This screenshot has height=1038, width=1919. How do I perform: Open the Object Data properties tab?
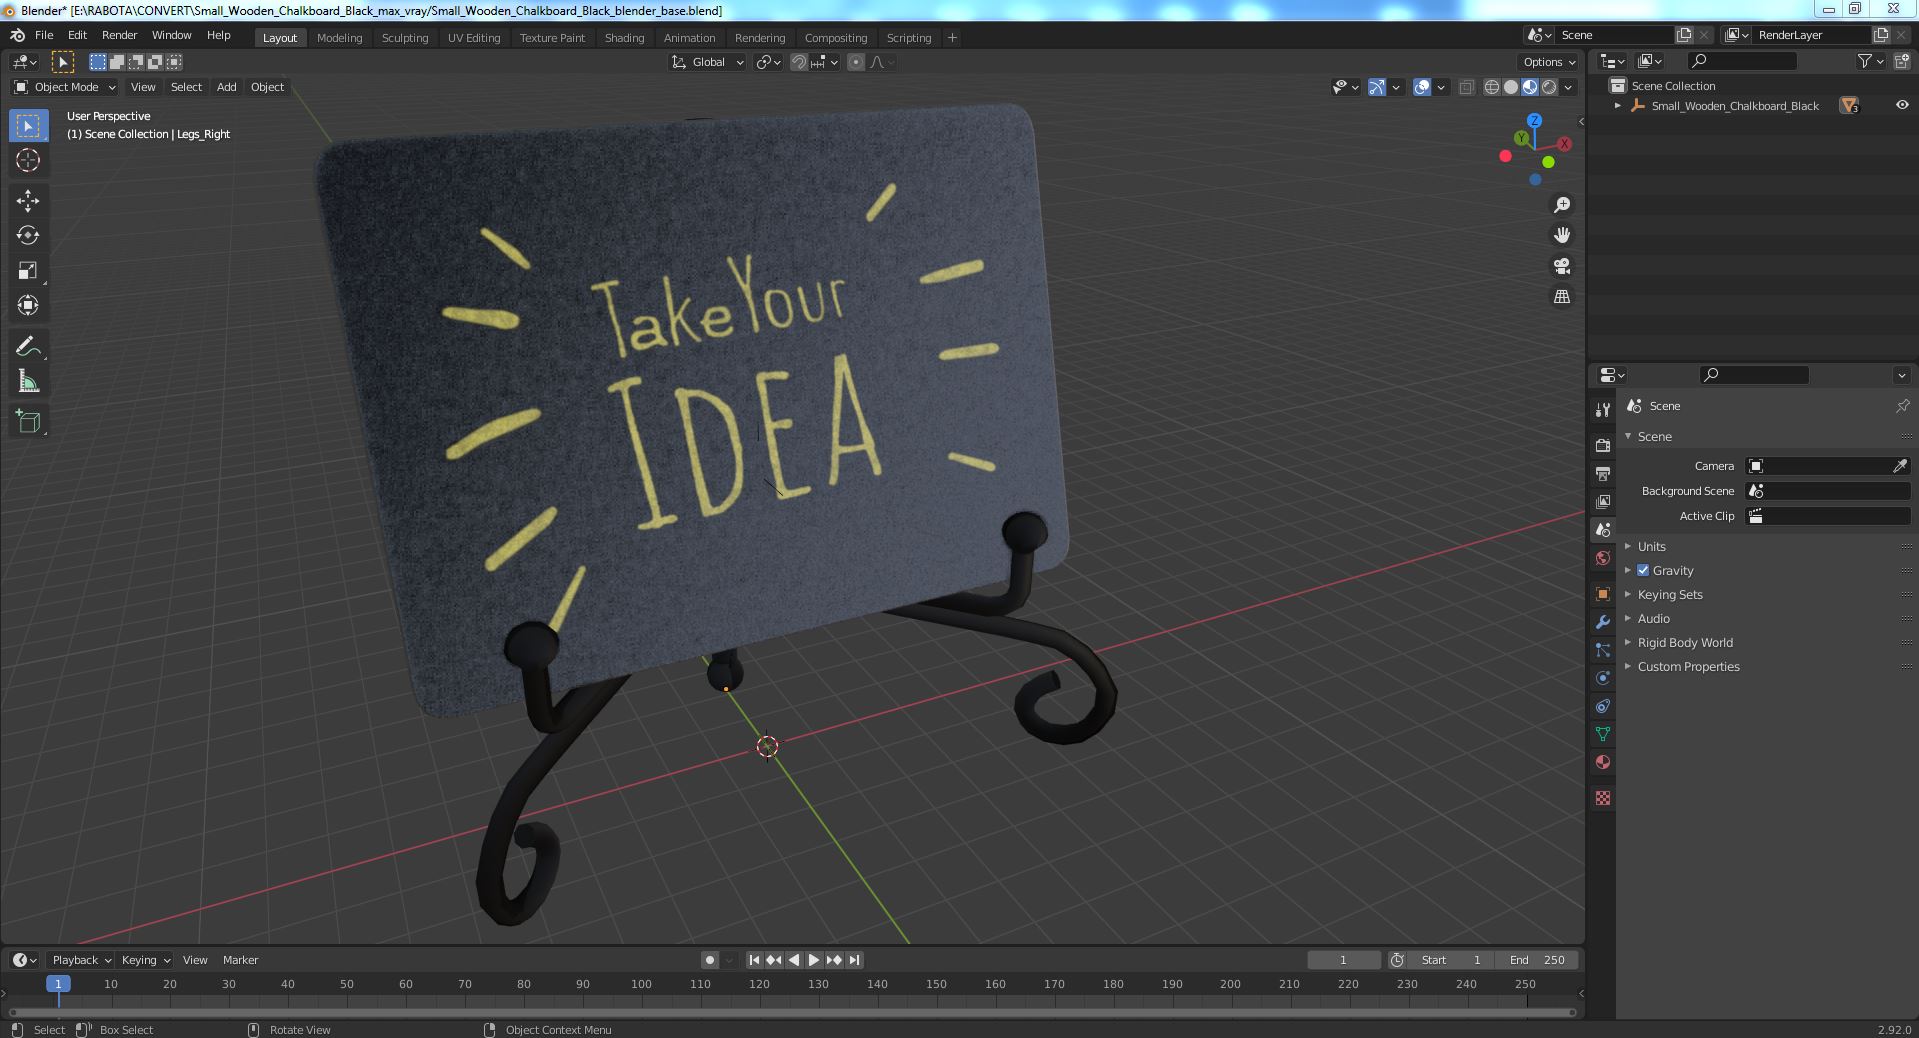coord(1603,734)
